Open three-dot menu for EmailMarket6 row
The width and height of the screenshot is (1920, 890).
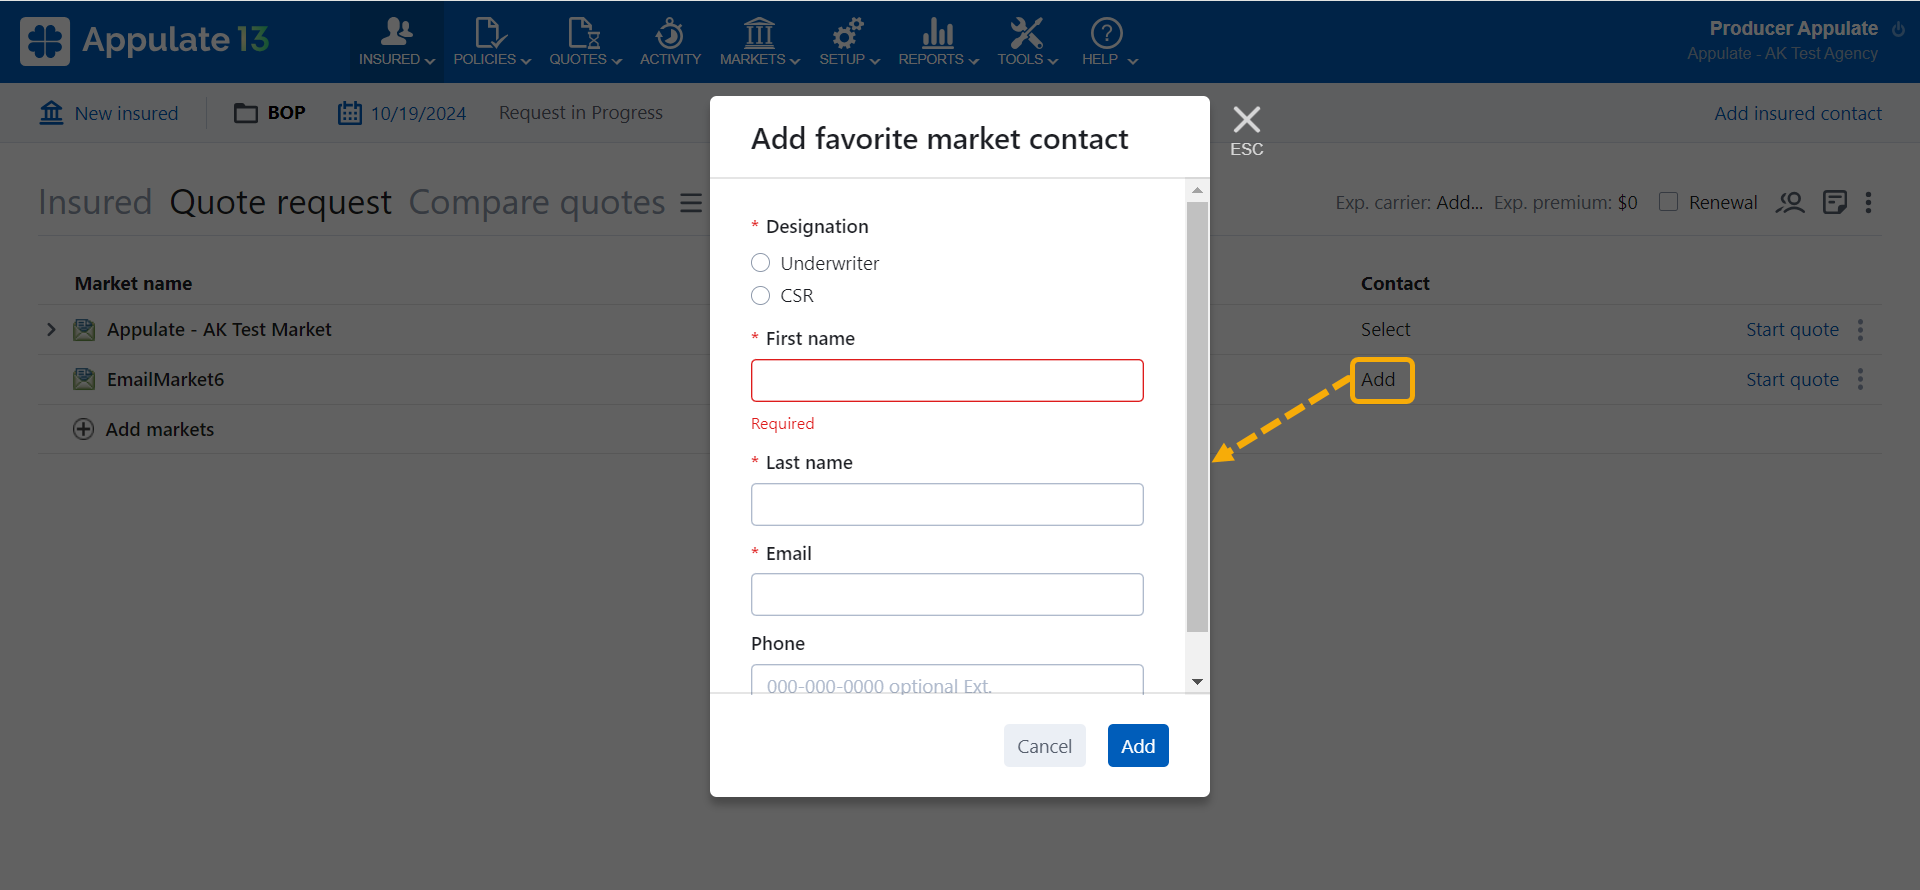click(1860, 380)
